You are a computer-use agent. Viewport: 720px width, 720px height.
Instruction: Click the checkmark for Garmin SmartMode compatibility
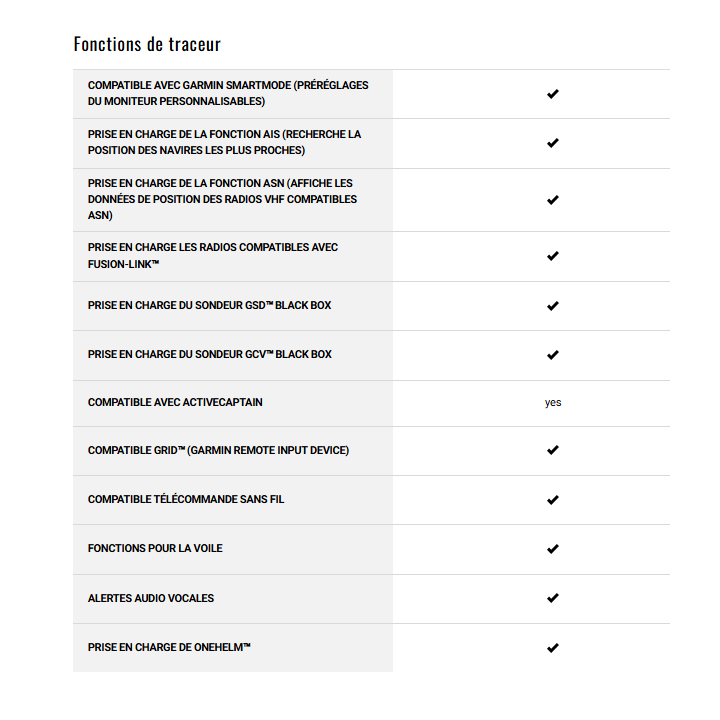pyautogui.click(x=552, y=94)
